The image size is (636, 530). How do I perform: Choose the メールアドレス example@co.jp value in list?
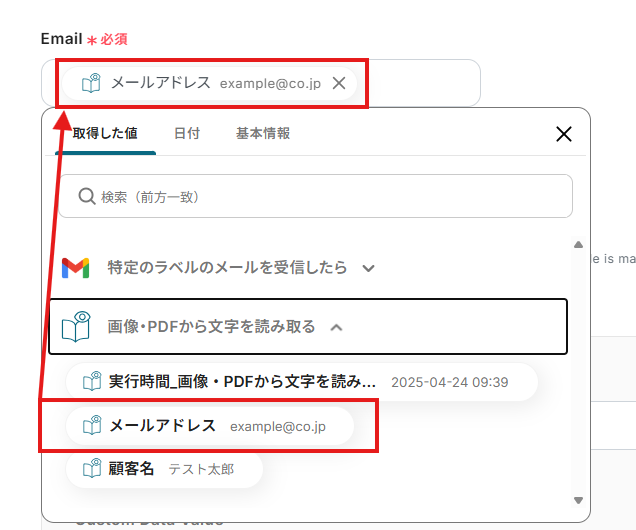[210, 426]
